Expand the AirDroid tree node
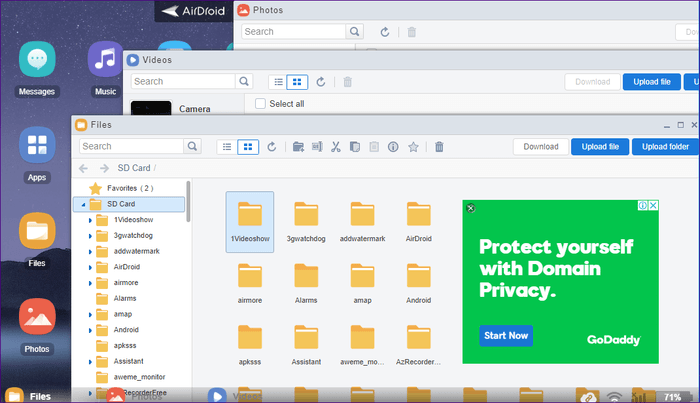Screen dimensions: 700x403 [x=90, y=267]
